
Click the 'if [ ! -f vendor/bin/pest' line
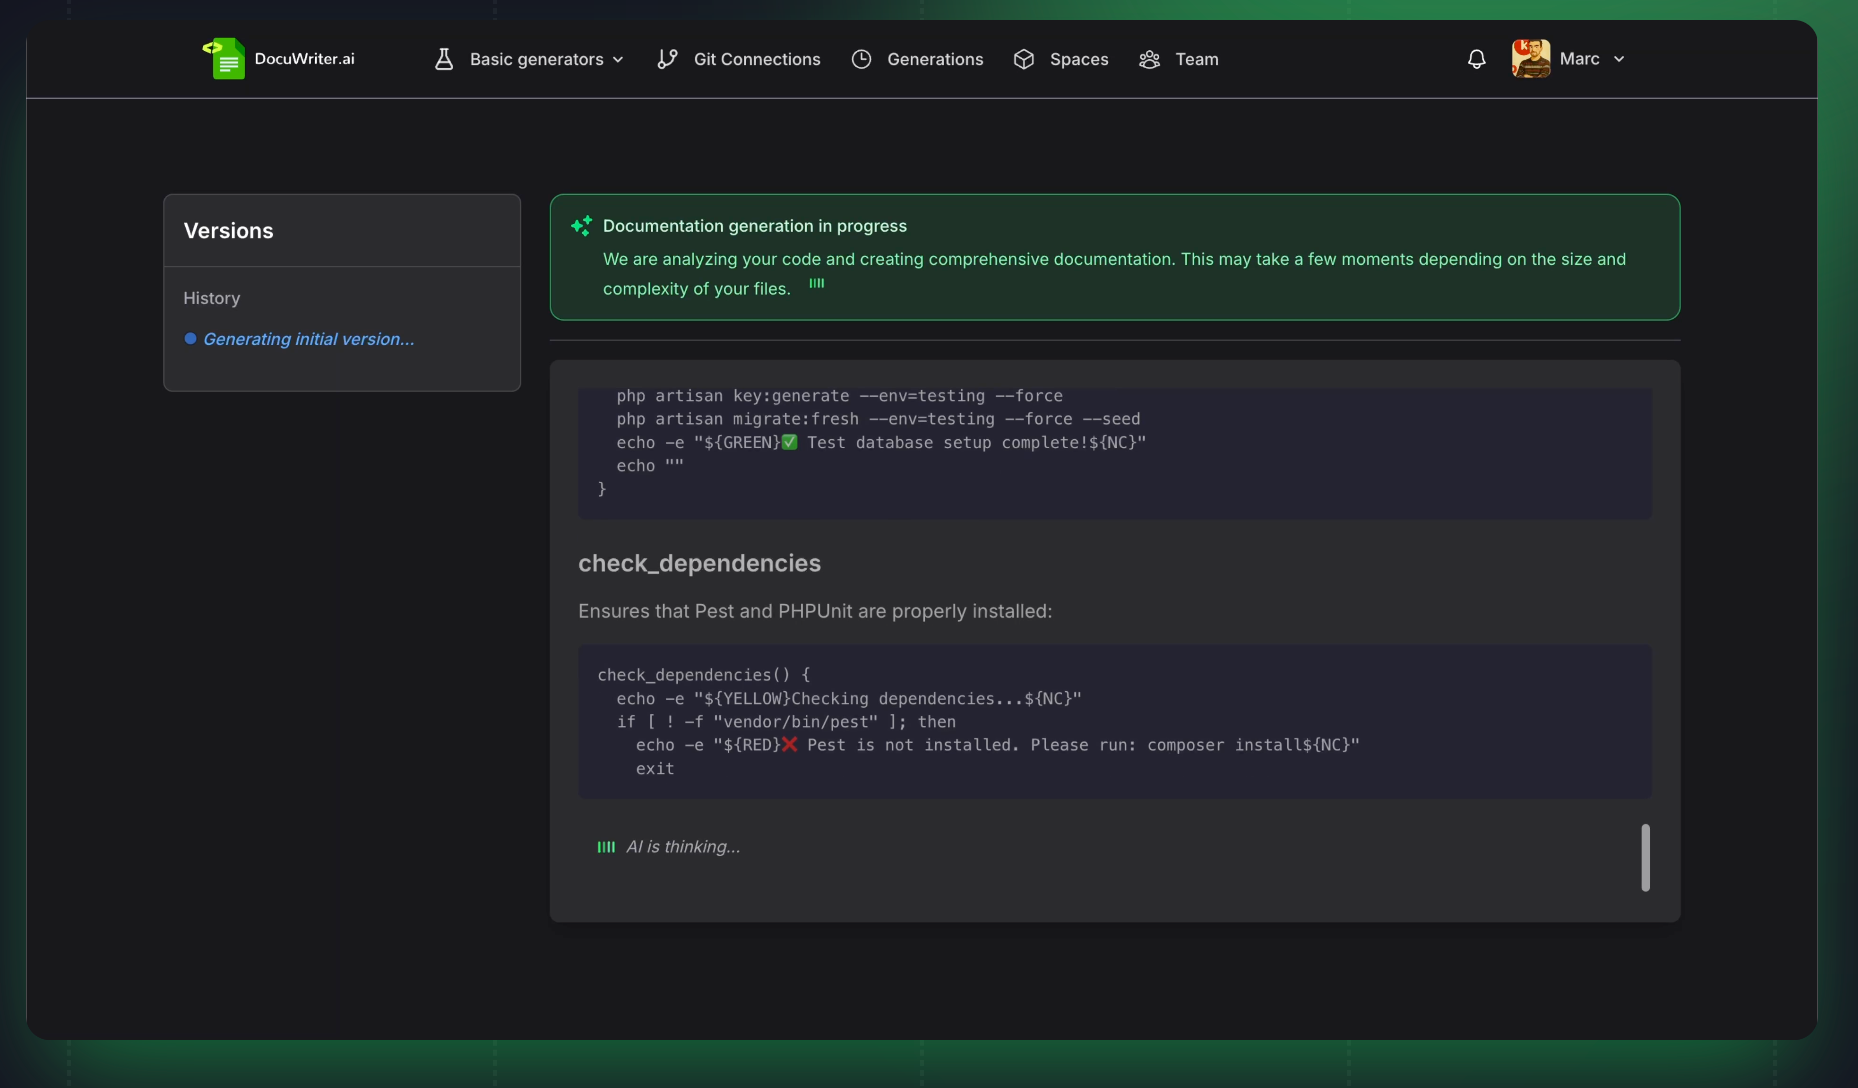coord(786,721)
